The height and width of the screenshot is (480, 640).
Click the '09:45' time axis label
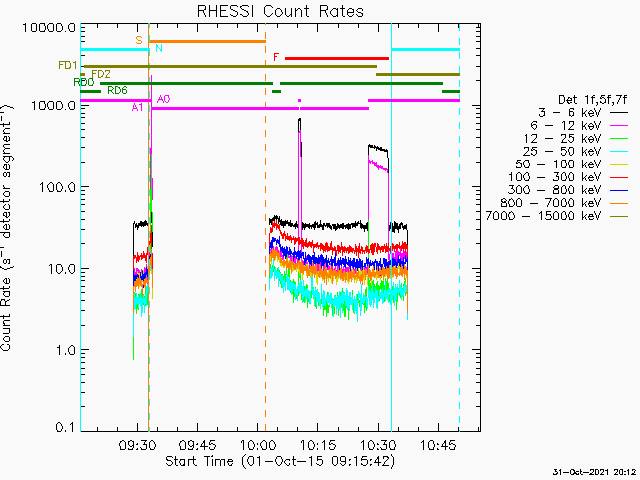point(198,445)
